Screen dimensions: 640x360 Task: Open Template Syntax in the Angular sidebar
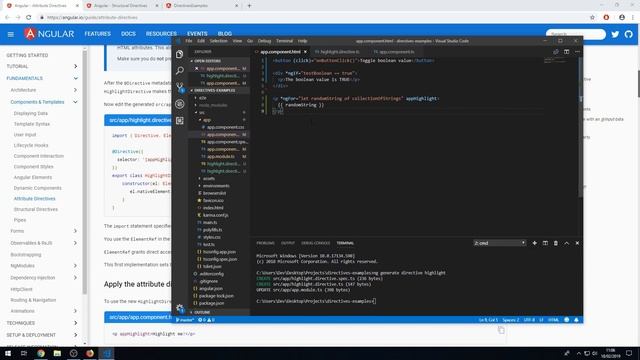(32, 124)
